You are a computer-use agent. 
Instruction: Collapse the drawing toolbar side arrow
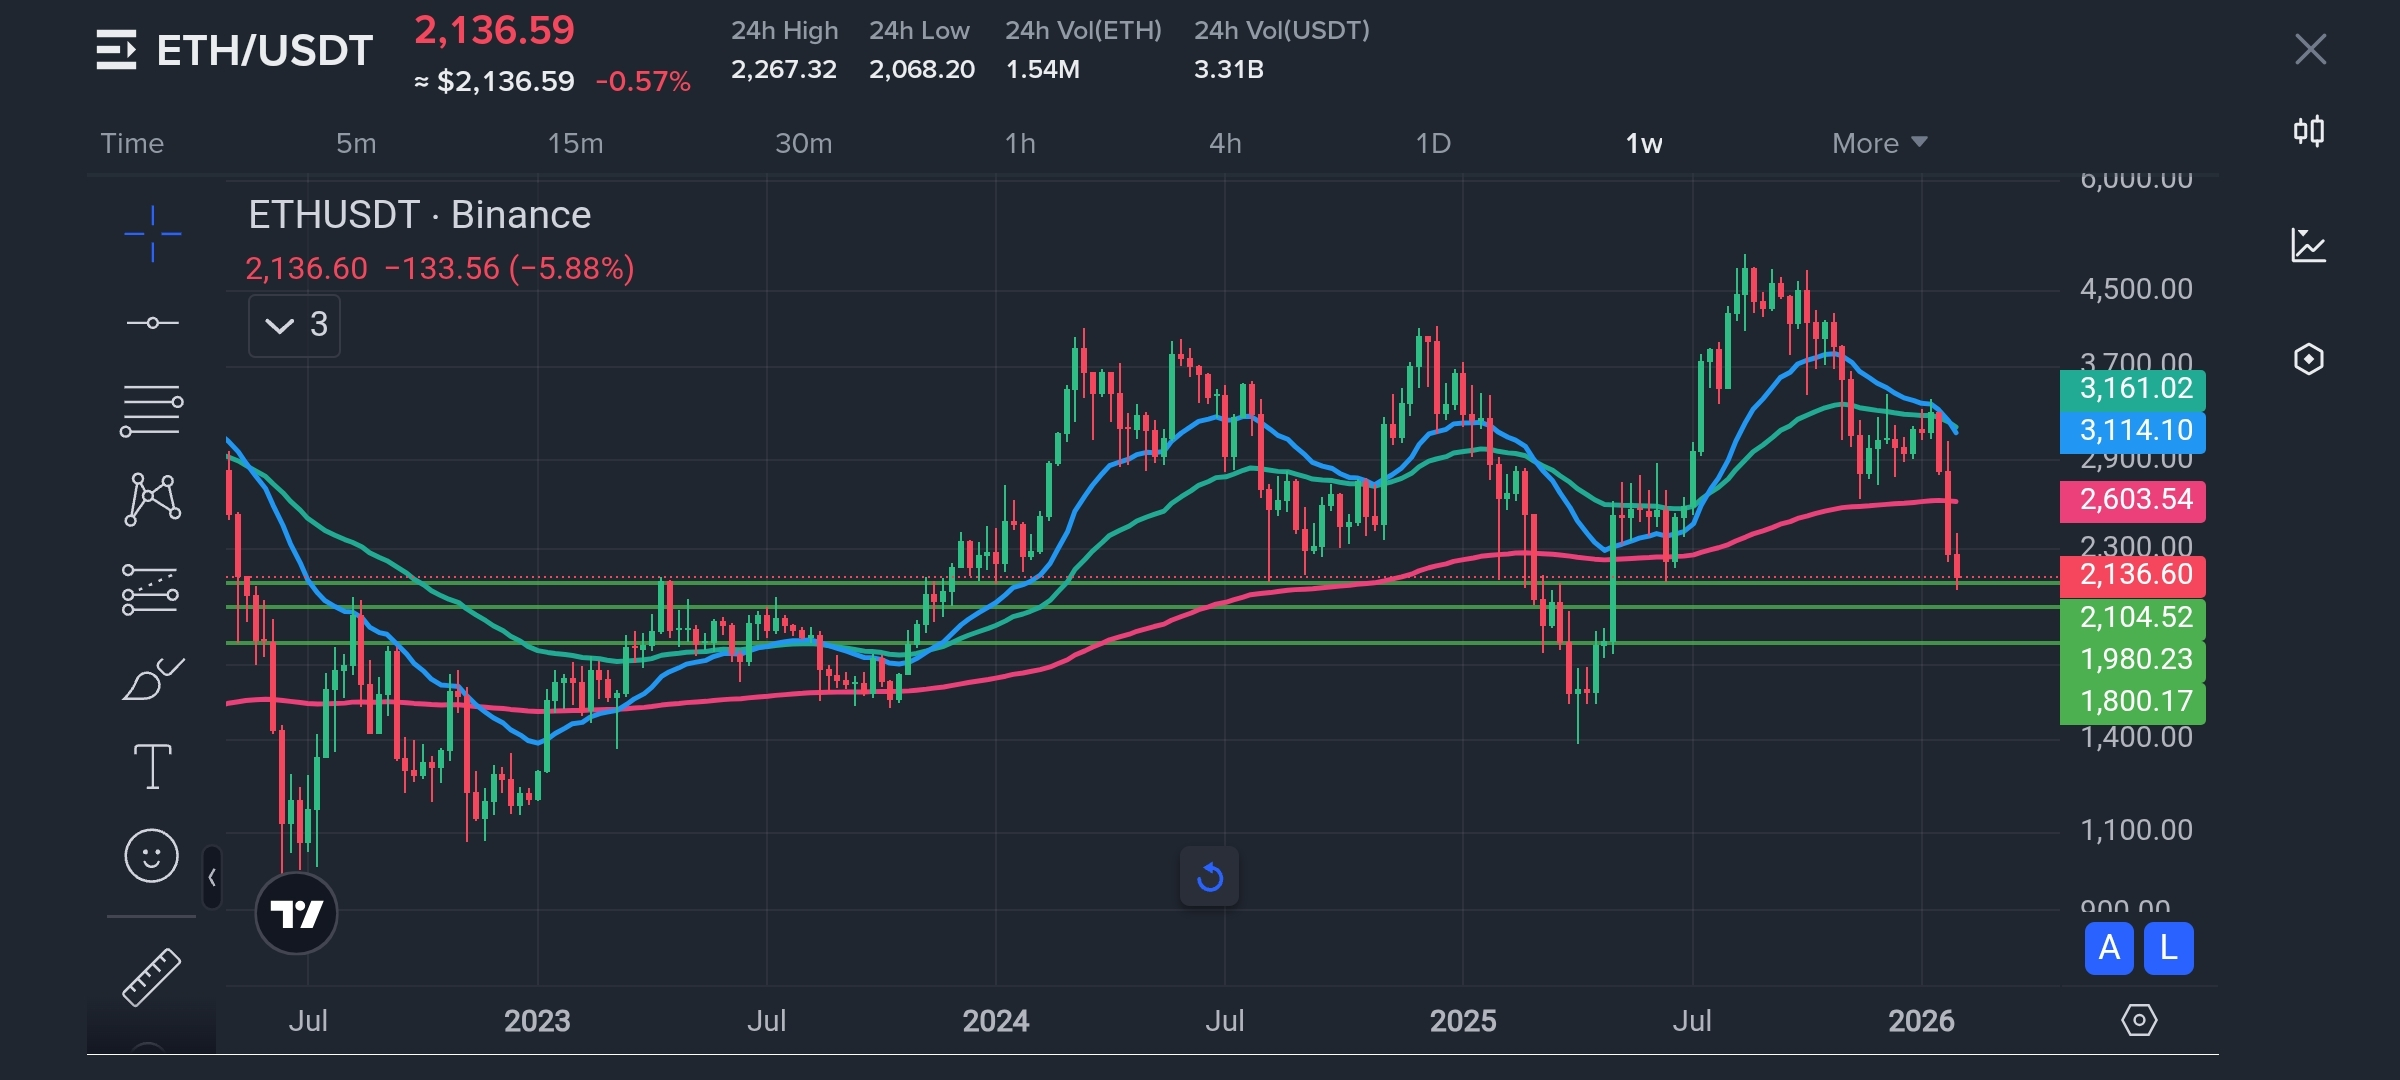pyautogui.click(x=212, y=878)
